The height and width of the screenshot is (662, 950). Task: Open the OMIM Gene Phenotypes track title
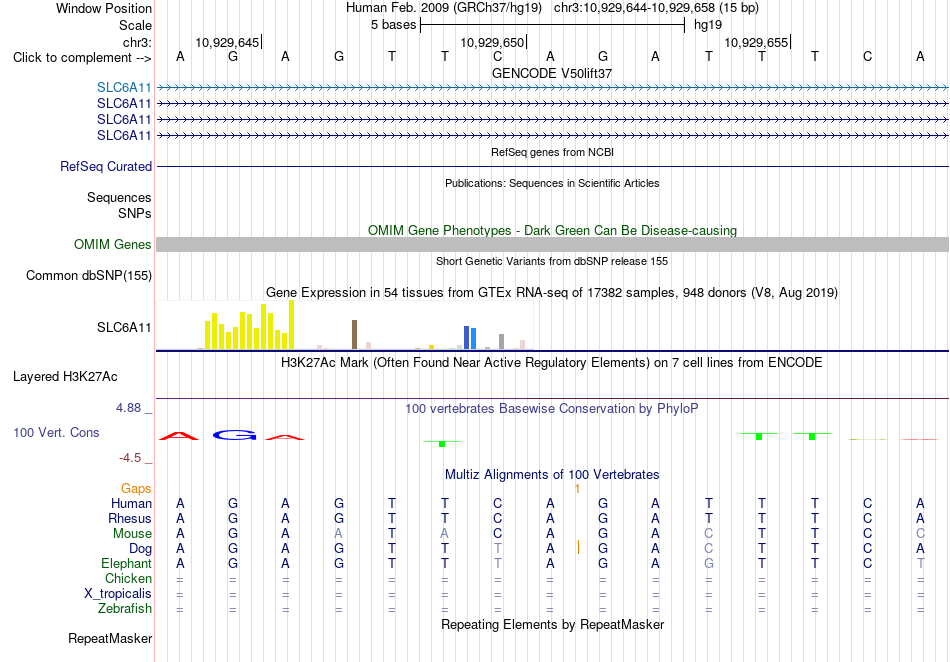coord(552,231)
